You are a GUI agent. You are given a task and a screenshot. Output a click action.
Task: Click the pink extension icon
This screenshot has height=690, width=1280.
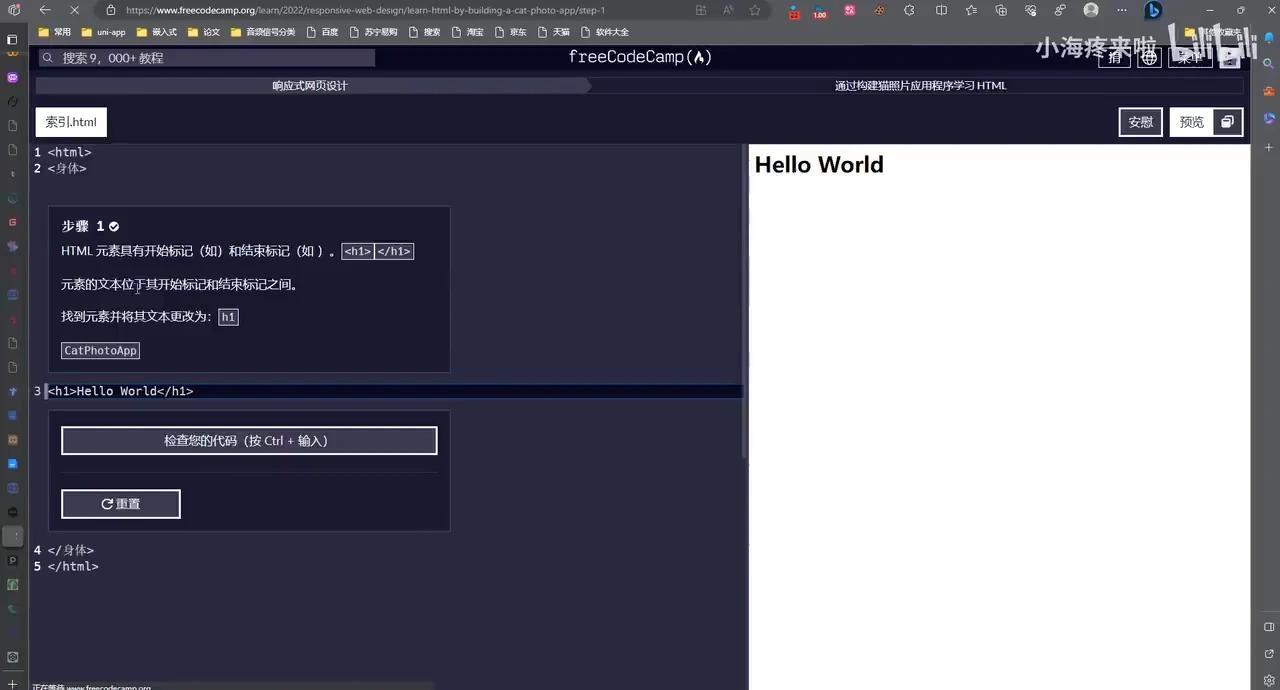(x=850, y=10)
